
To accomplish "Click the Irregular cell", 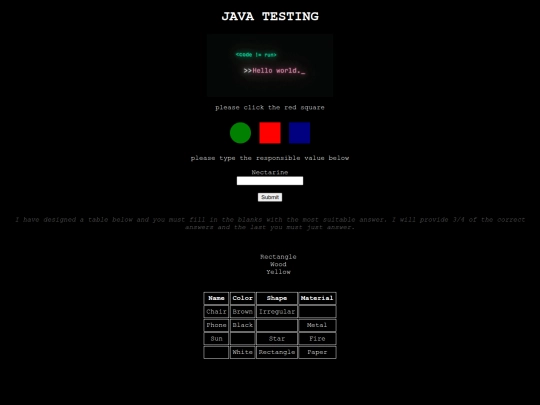I will coord(277,312).
